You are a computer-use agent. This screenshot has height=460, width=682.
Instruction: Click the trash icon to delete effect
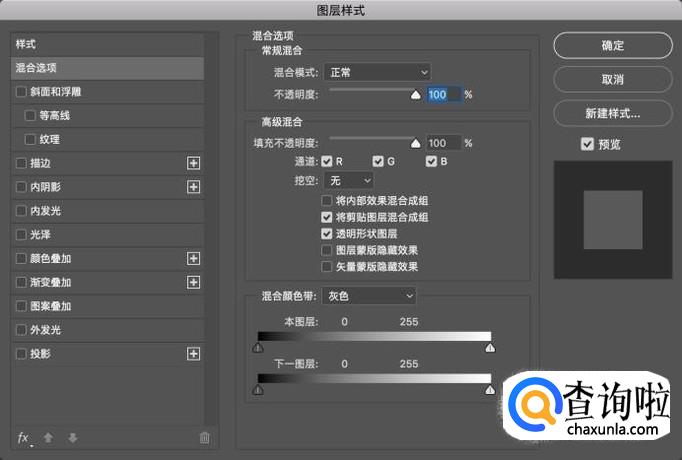point(204,438)
